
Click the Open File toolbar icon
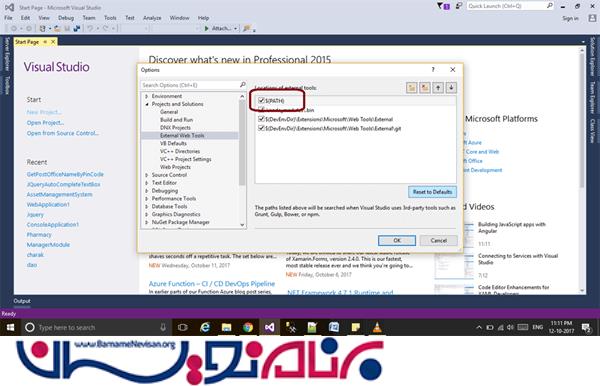pos(57,28)
